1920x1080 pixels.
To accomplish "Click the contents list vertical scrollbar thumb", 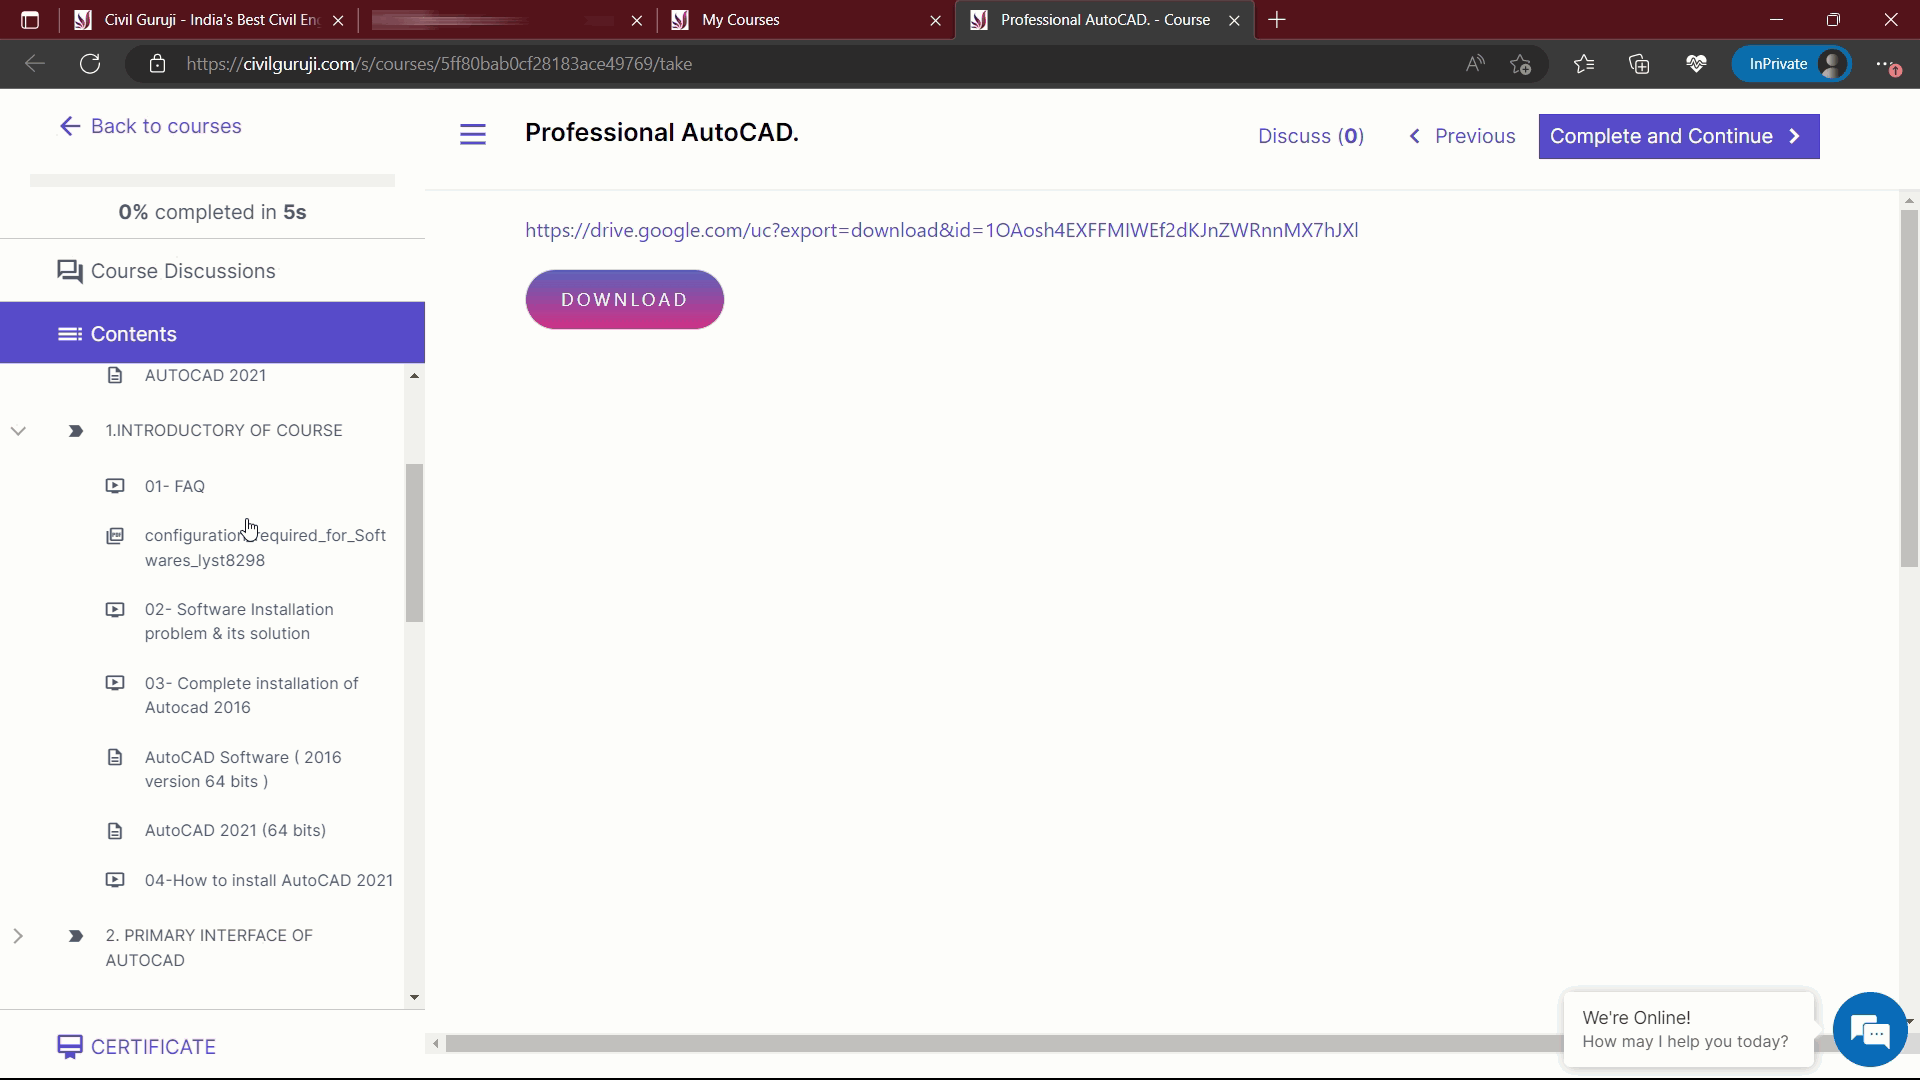I will pos(414,543).
